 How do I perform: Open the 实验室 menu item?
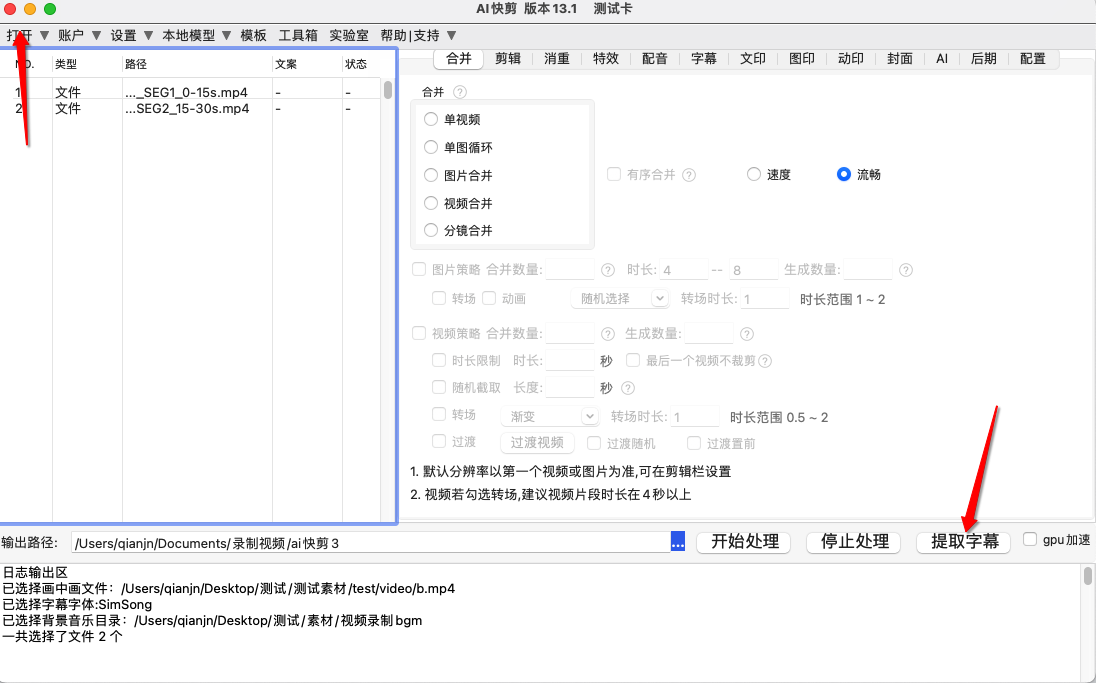(349, 36)
